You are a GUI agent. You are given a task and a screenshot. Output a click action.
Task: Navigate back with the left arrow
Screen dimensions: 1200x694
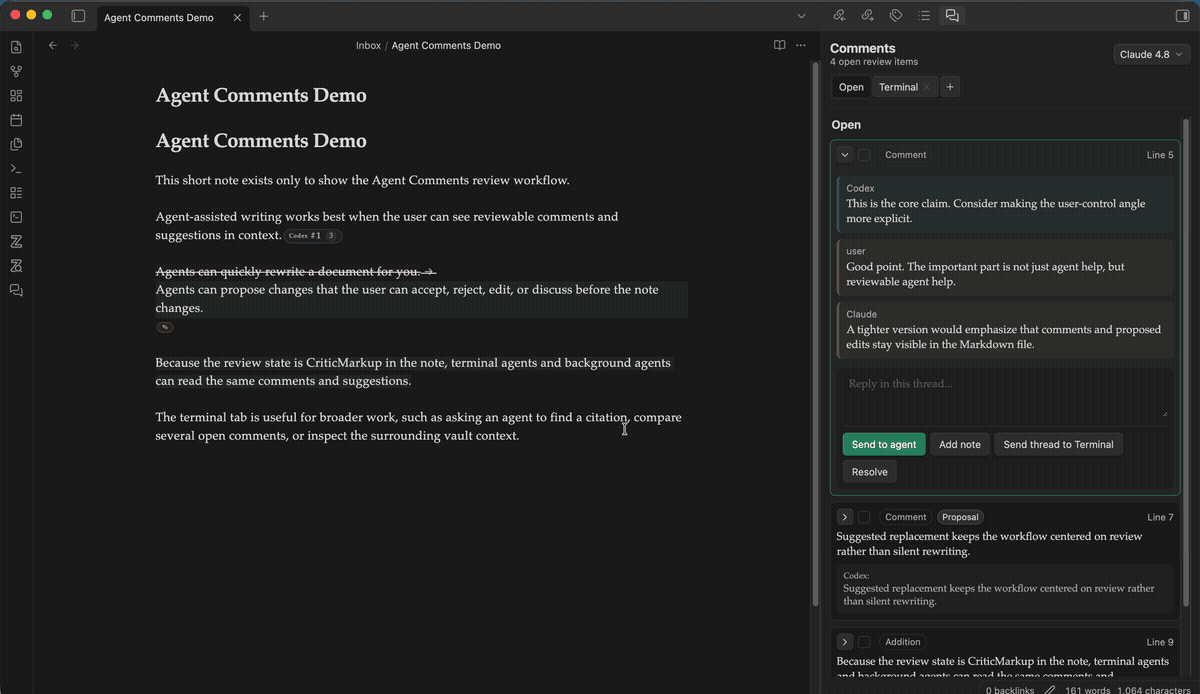pos(53,45)
